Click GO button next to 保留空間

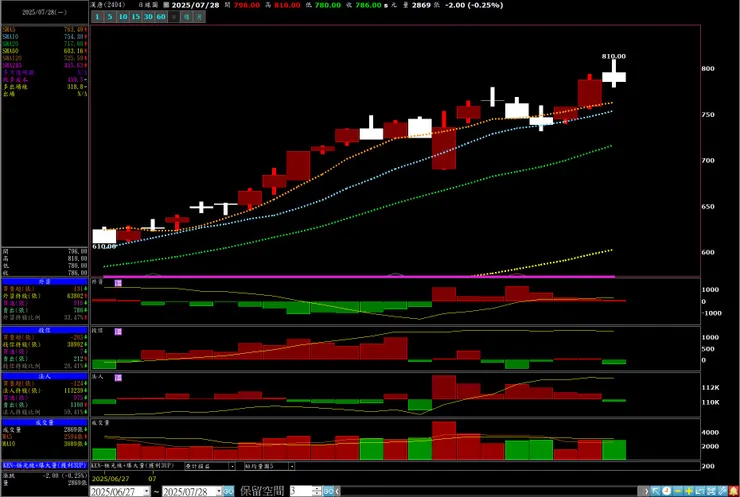click(328, 491)
